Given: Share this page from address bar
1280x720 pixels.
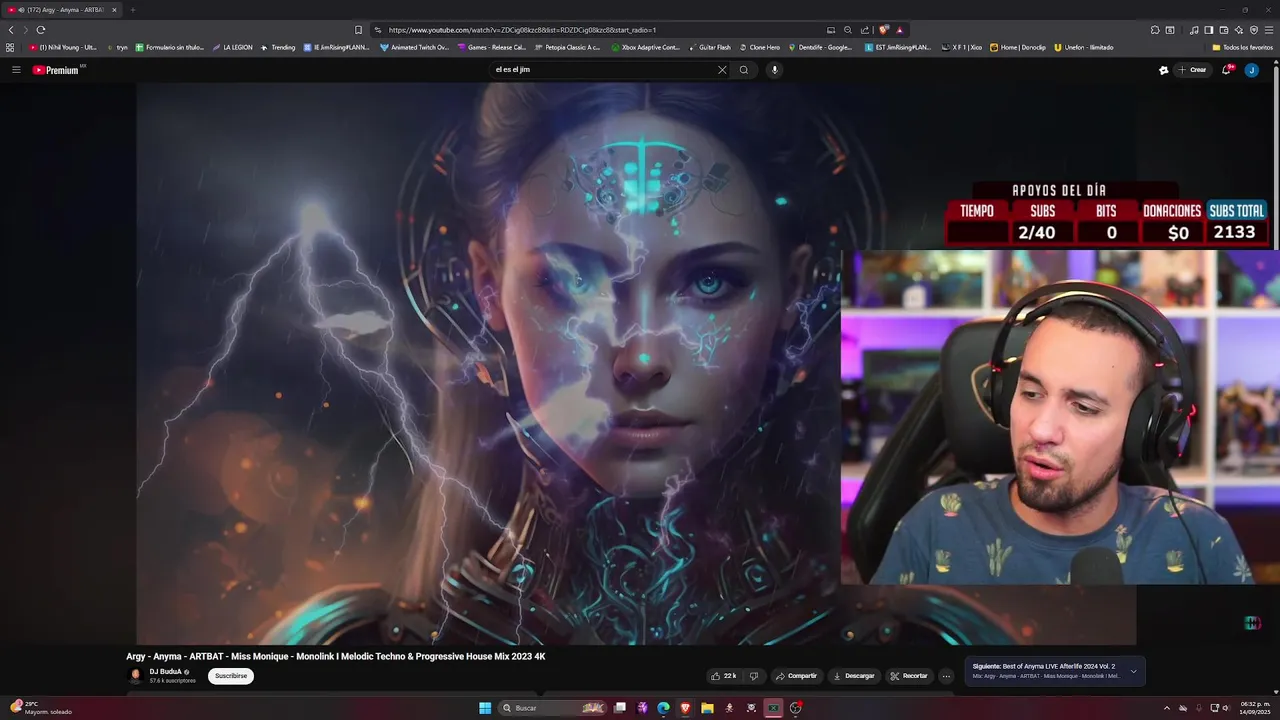Looking at the screenshot, I should (865, 30).
